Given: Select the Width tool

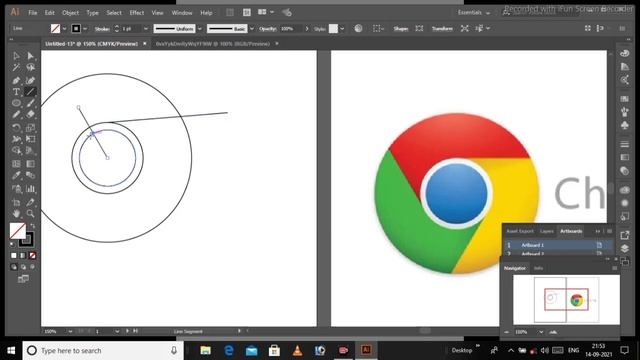Looking at the screenshot, I should [16, 139].
